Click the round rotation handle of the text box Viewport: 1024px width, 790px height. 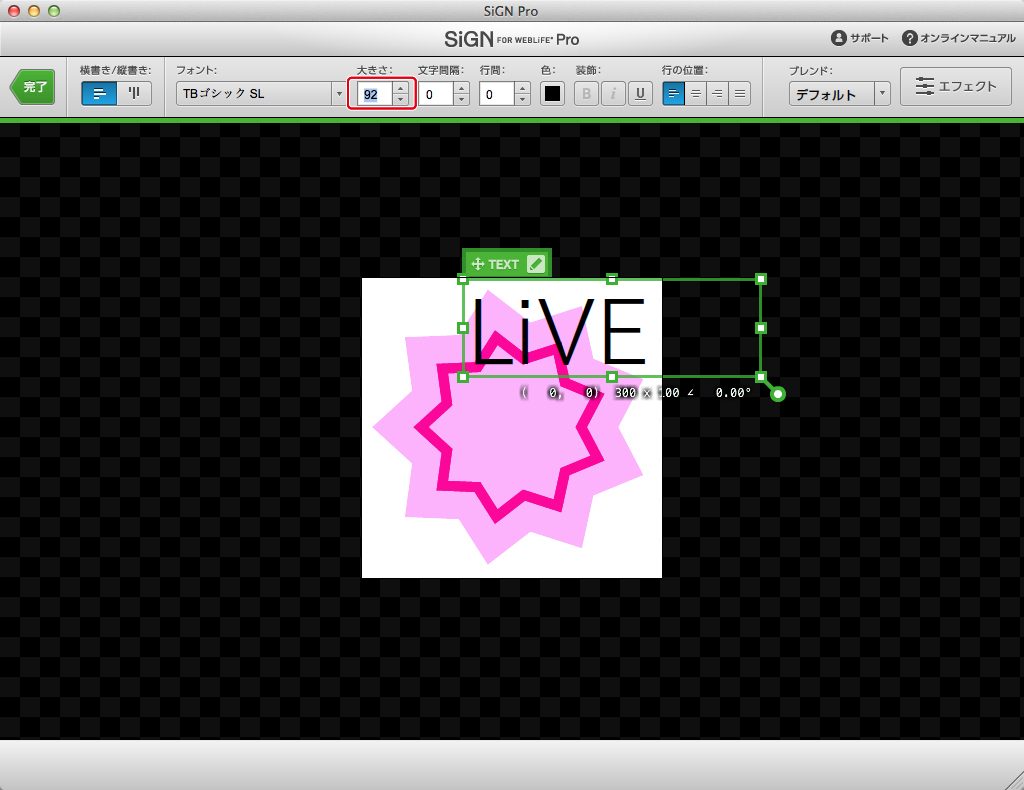click(x=777, y=394)
